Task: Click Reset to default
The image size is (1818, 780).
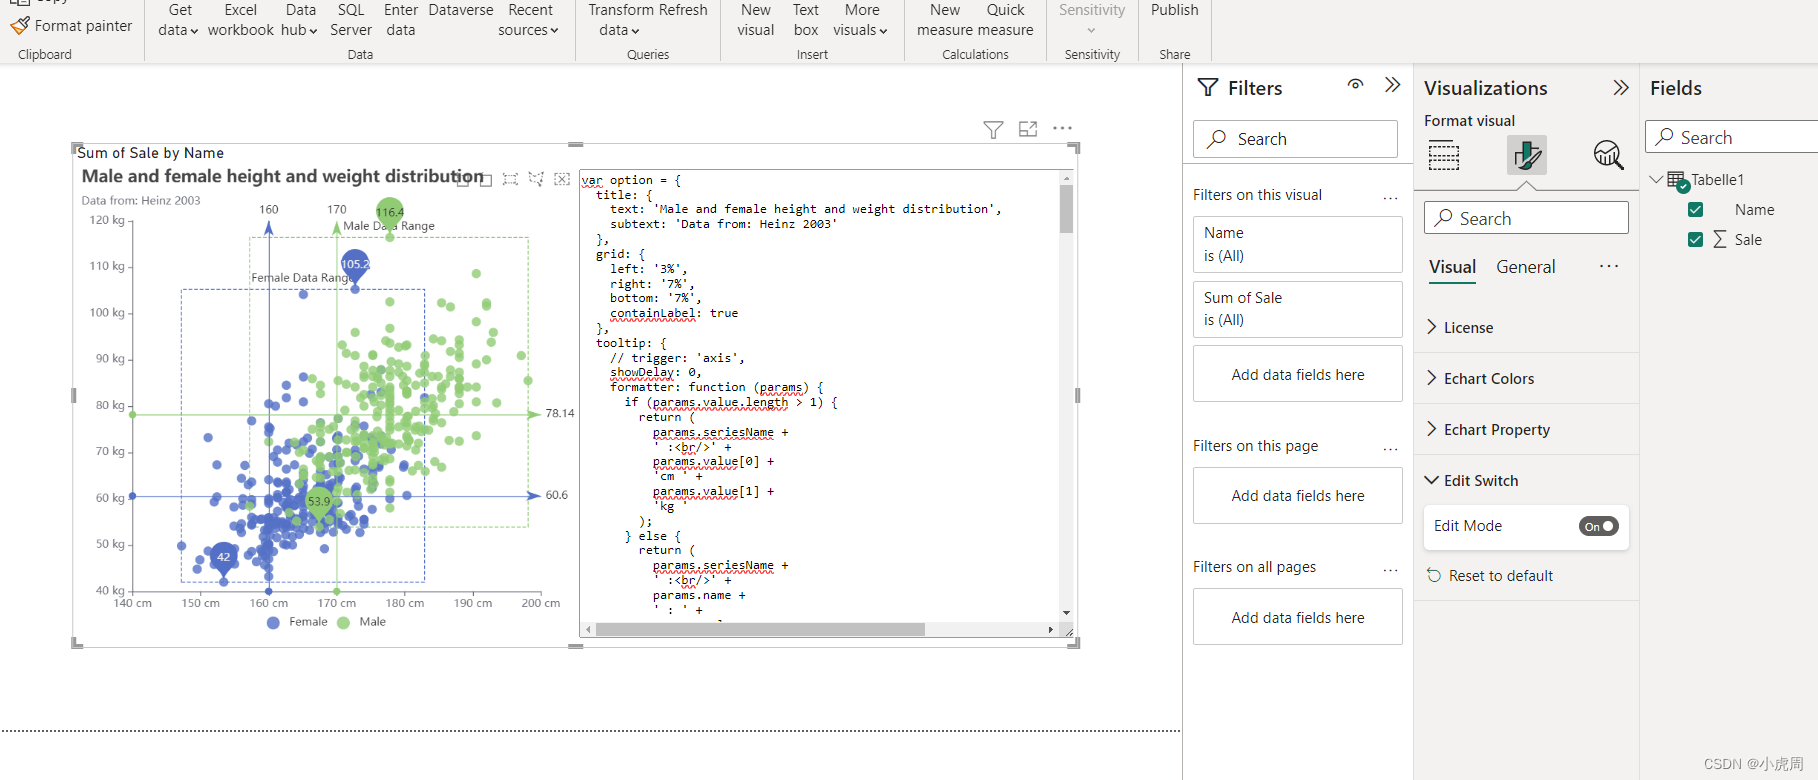Action: click(1500, 576)
